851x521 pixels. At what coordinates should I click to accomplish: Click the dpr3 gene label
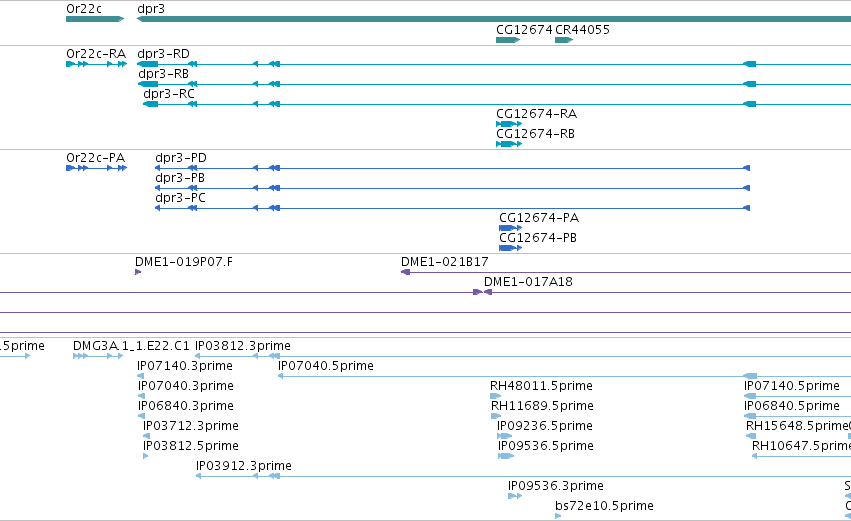click(151, 9)
